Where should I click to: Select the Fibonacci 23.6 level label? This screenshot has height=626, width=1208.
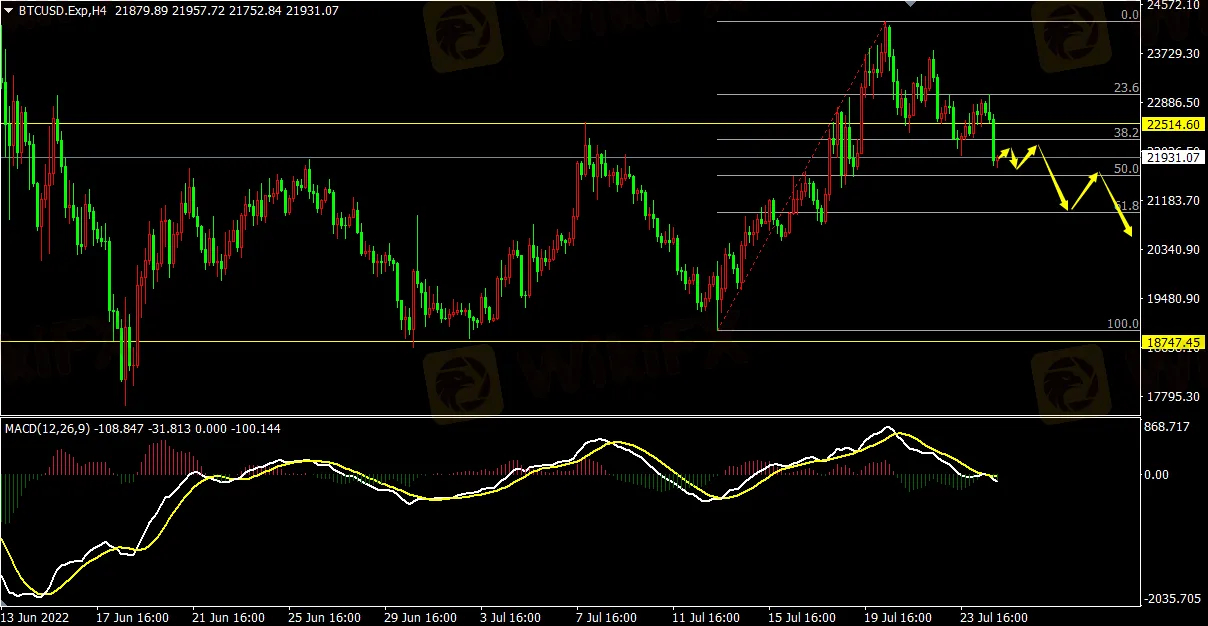(x=1127, y=88)
